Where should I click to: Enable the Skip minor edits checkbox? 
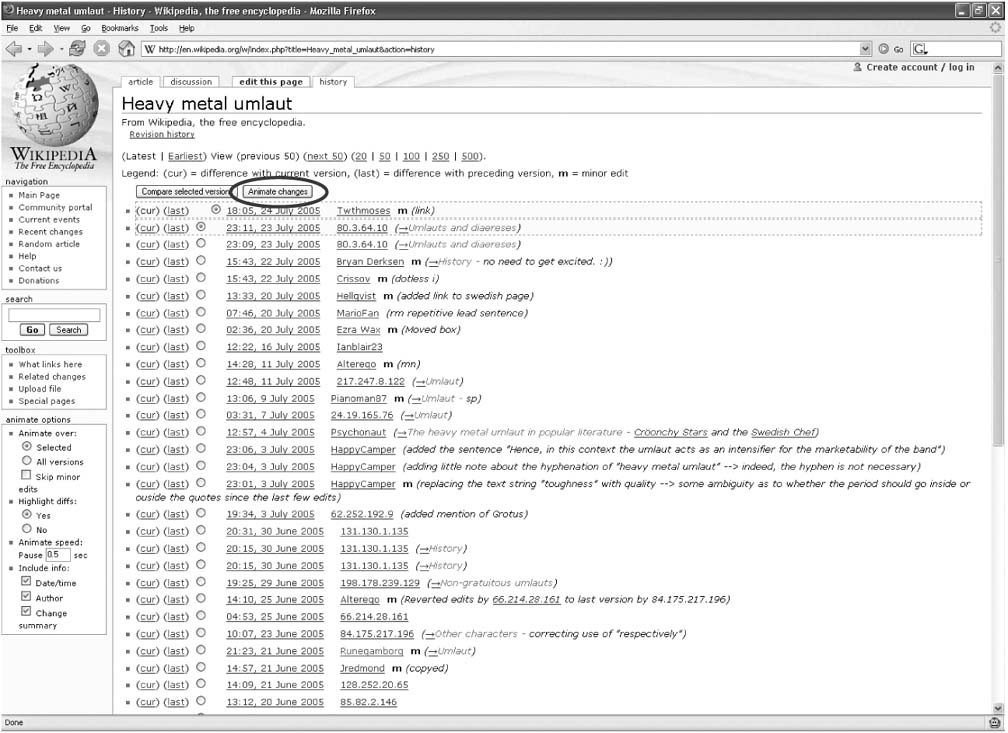click(x=27, y=476)
